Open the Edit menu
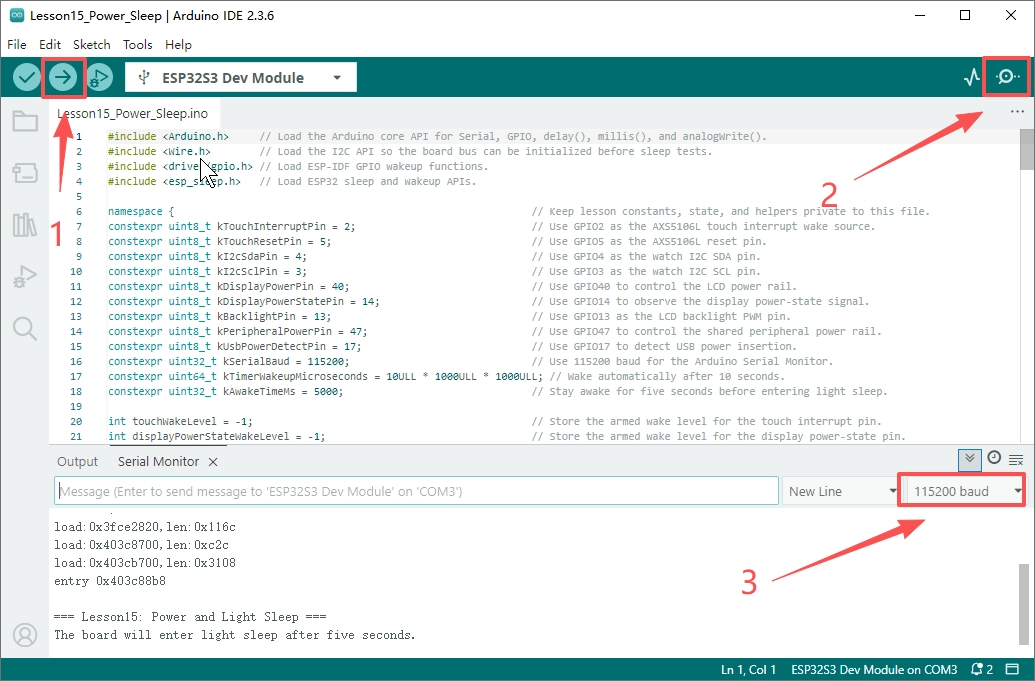 click(50, 44)
